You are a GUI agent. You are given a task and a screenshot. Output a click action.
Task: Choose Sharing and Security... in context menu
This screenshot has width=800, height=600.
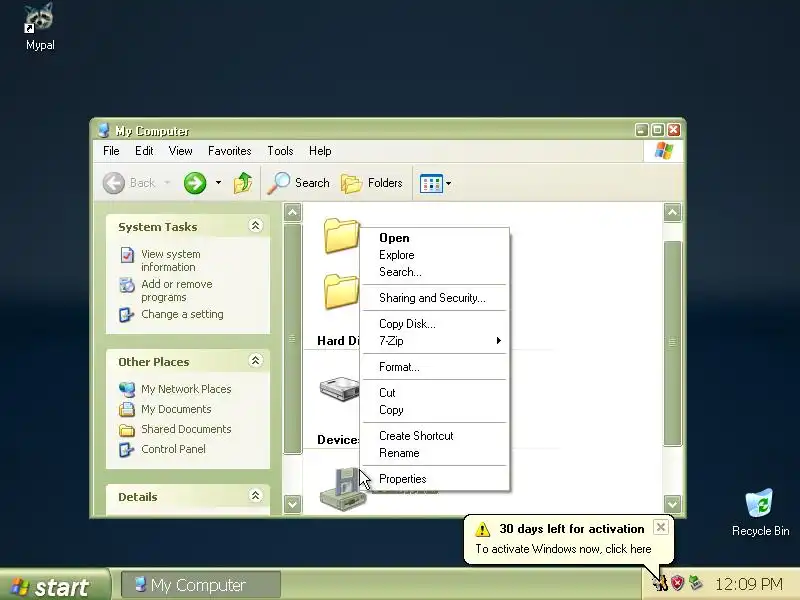coord(435,298)
